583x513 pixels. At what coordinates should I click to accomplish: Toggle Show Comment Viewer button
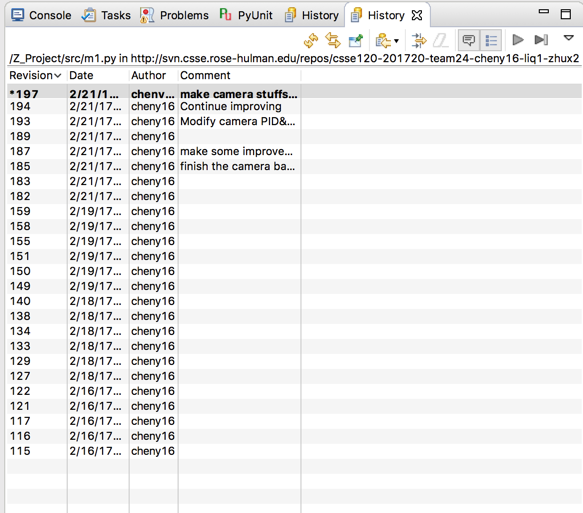click(x=469, y=40)
